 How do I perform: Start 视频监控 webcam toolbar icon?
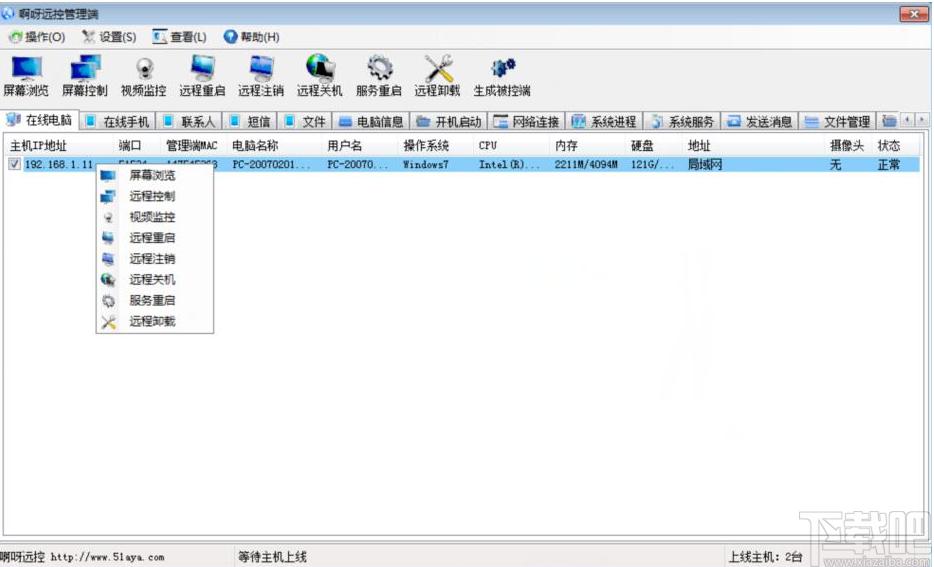tap(144, 76)
